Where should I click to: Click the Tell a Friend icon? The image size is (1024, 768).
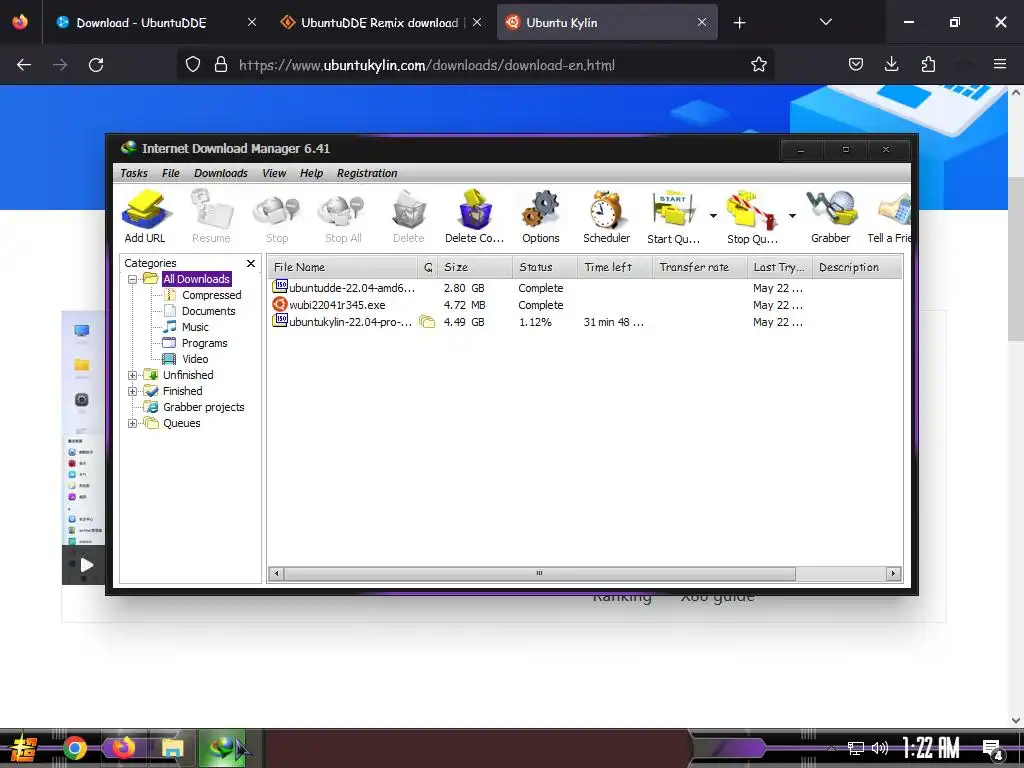pyautogui.click(x=889, y=216)
